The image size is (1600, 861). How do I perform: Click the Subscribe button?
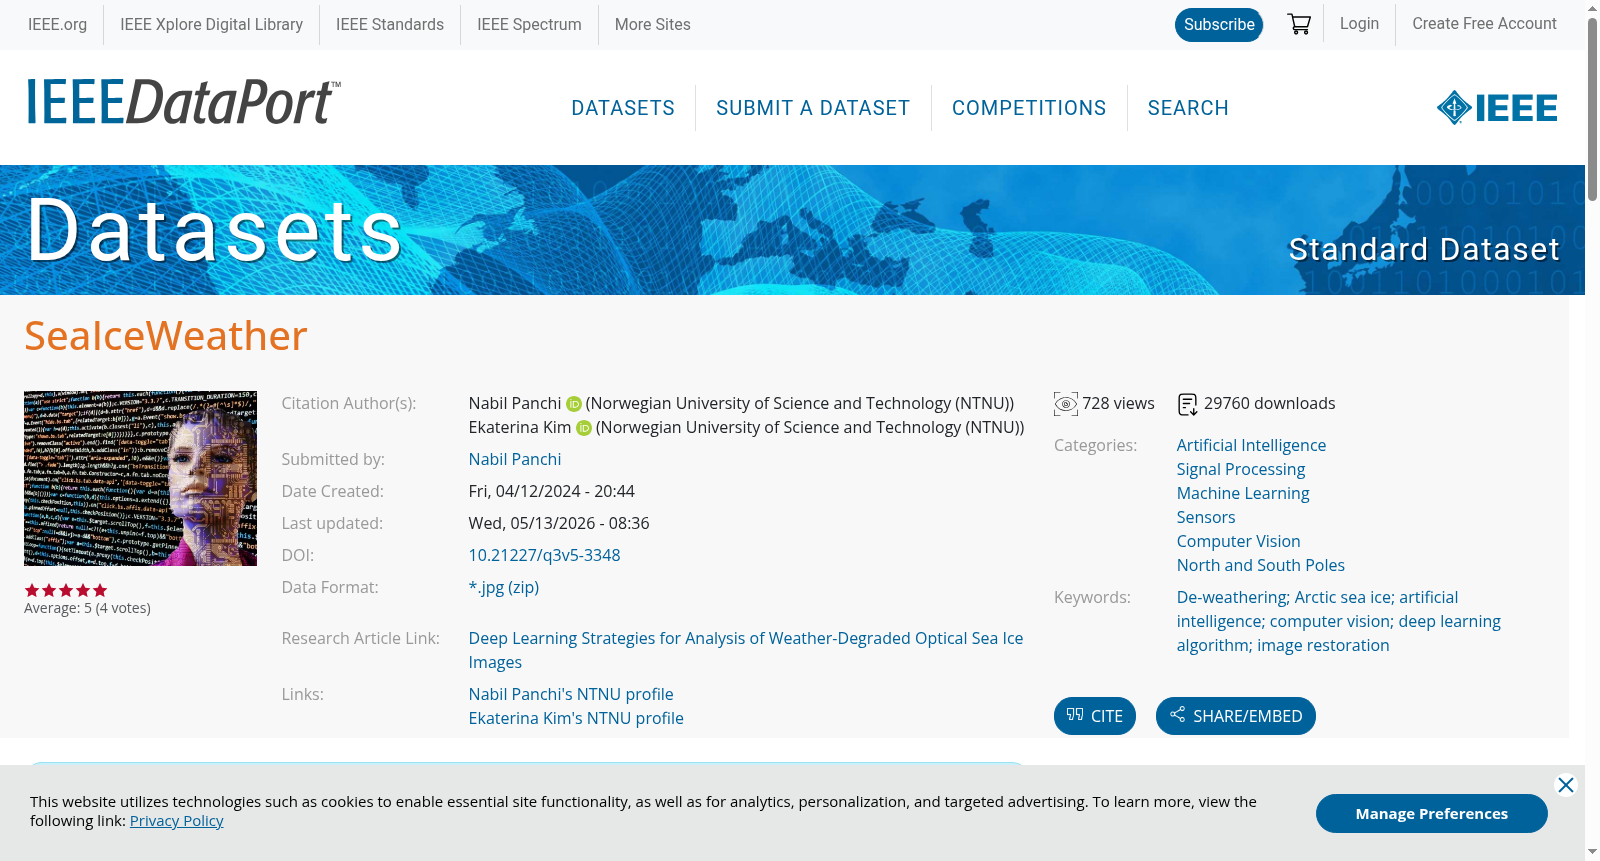pyautogui.click(x=1219, y=25)
